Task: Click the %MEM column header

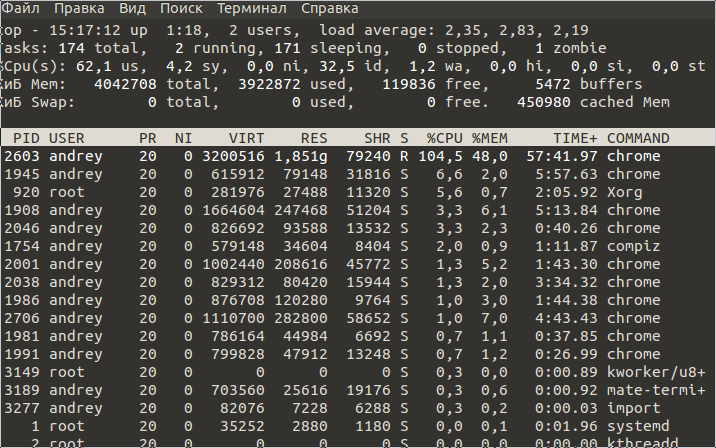Action: [490, 138]
